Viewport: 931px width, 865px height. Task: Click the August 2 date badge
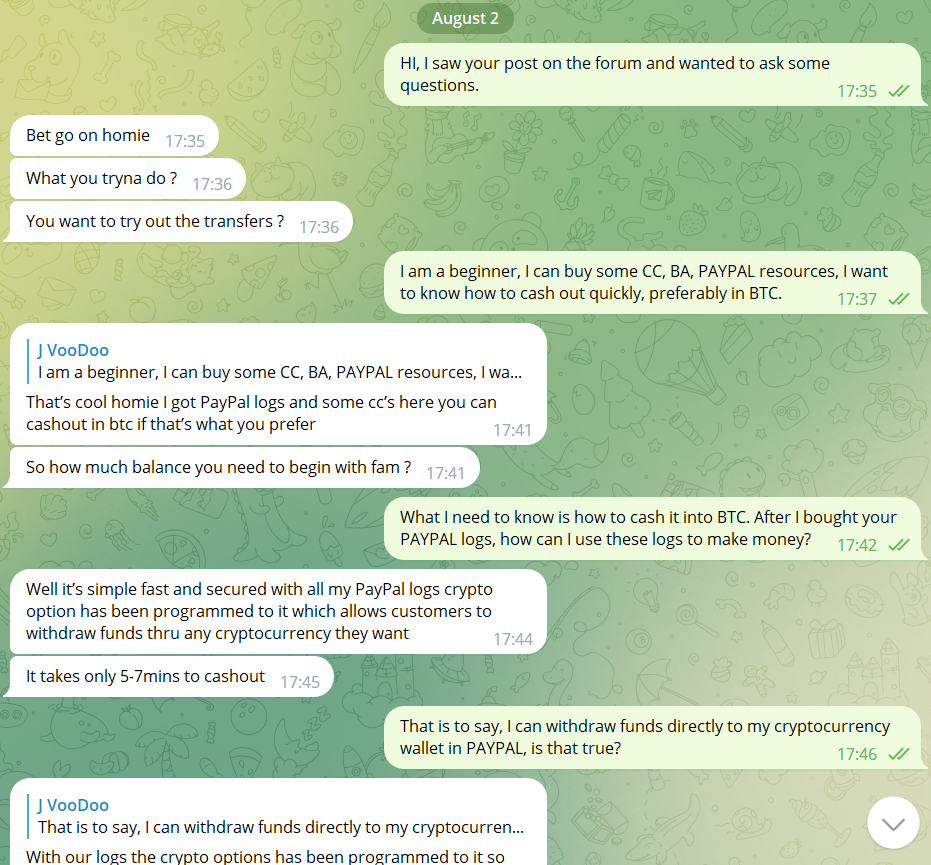[x=466, y=19]
